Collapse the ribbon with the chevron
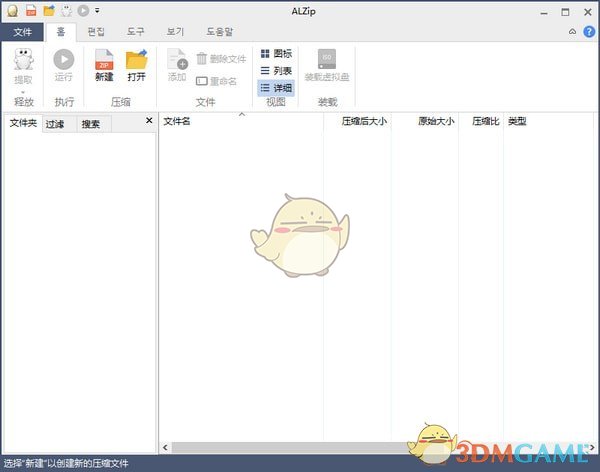This screenshot has height=472, width=600. (x=572, y=32)
